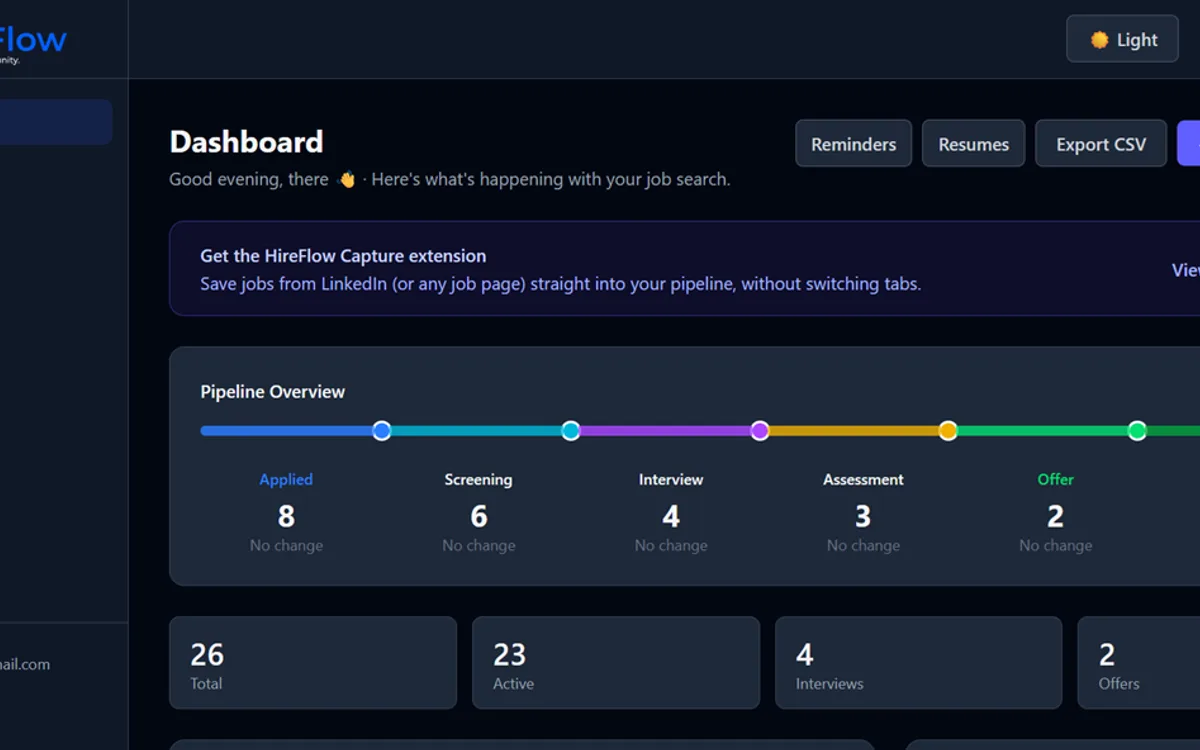
Task: Click the Pipeline Overview heading
Action: (272, 392)
